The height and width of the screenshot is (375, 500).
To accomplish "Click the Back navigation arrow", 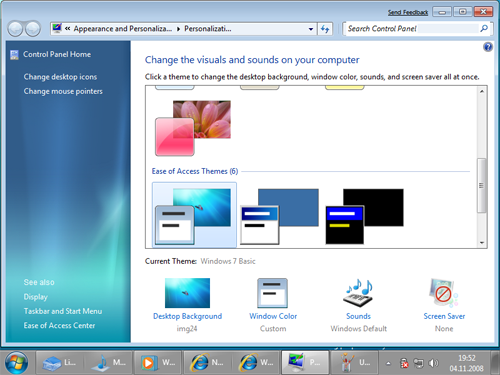I will (15, 29).
